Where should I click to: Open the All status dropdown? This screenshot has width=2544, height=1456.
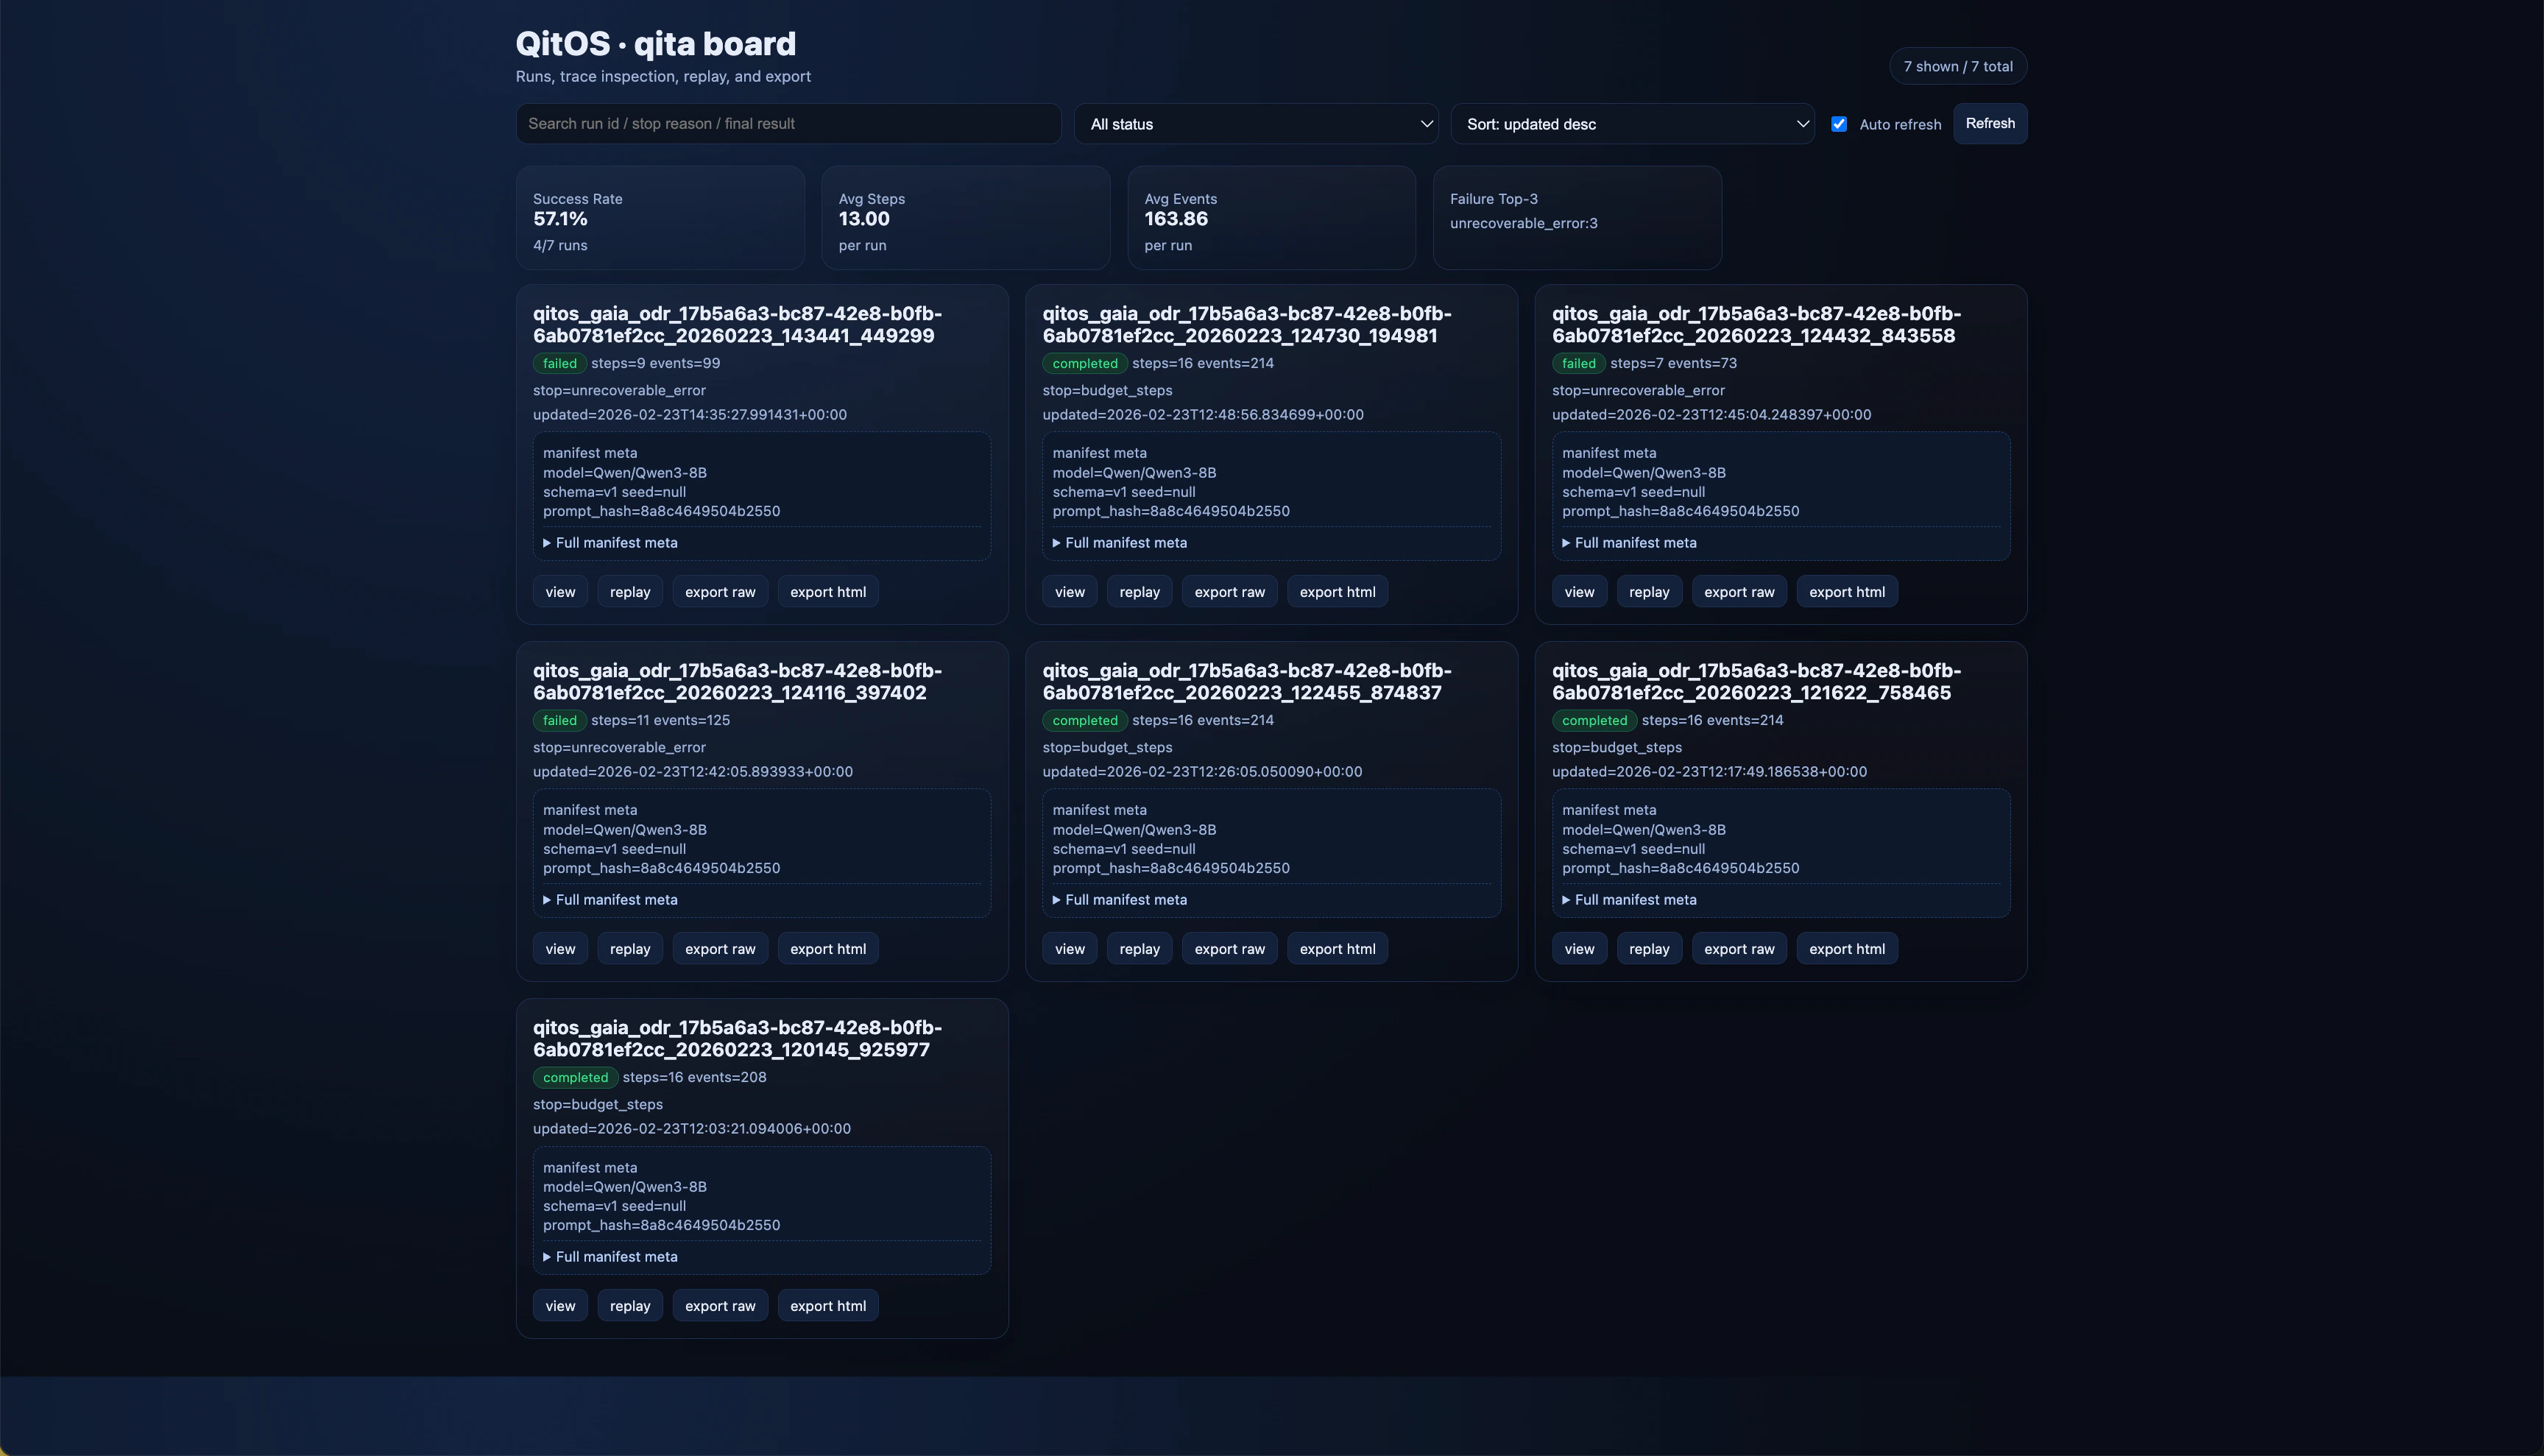coord(1256,123)
